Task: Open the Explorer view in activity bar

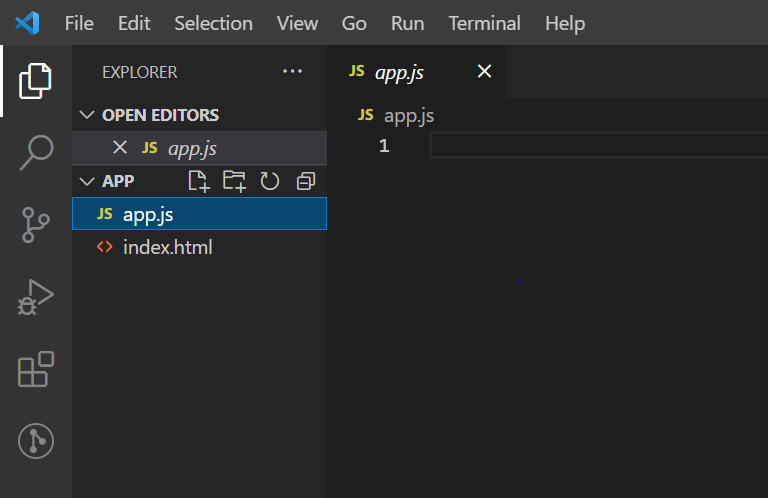Action: coord(35,81)
